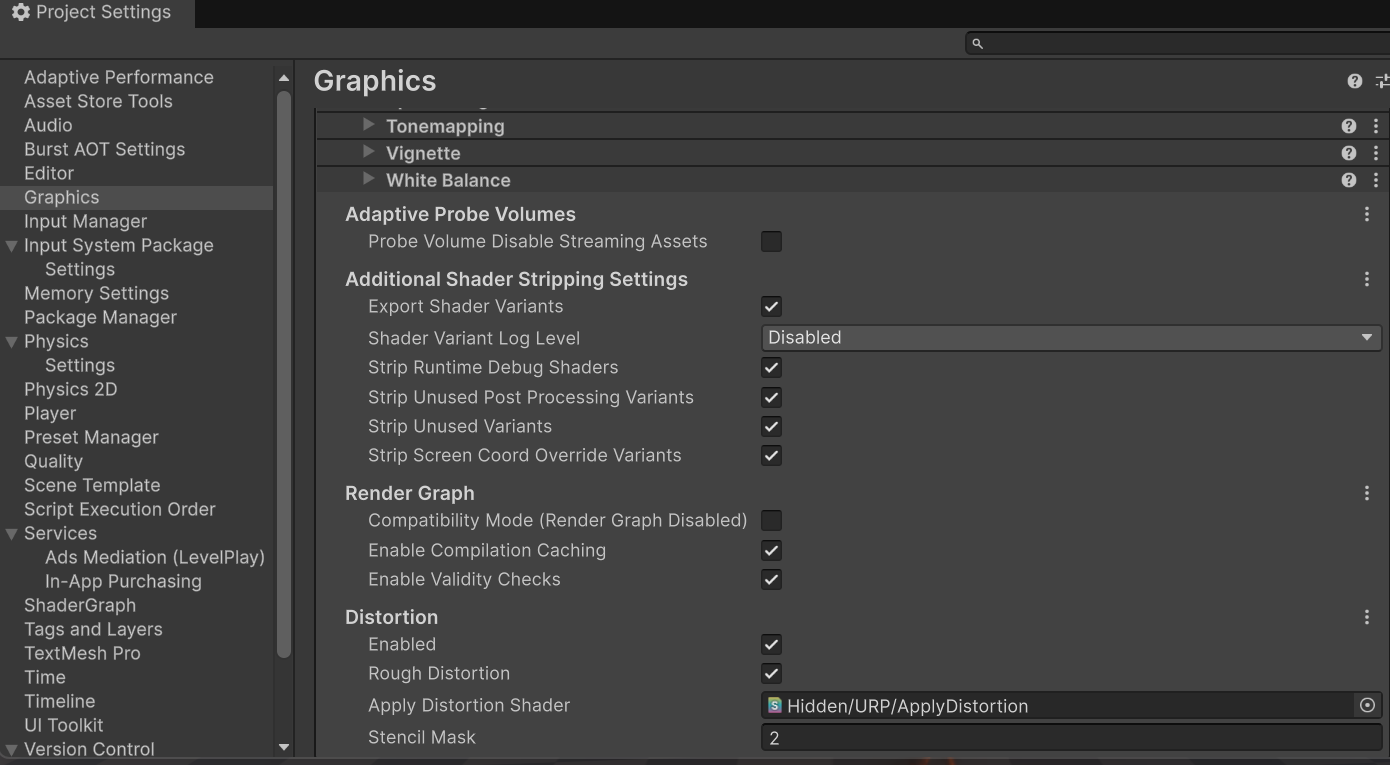Expand the Tonemapping foldout
Viewport: 1390px width, 765px height.
(x=369, y=125)
